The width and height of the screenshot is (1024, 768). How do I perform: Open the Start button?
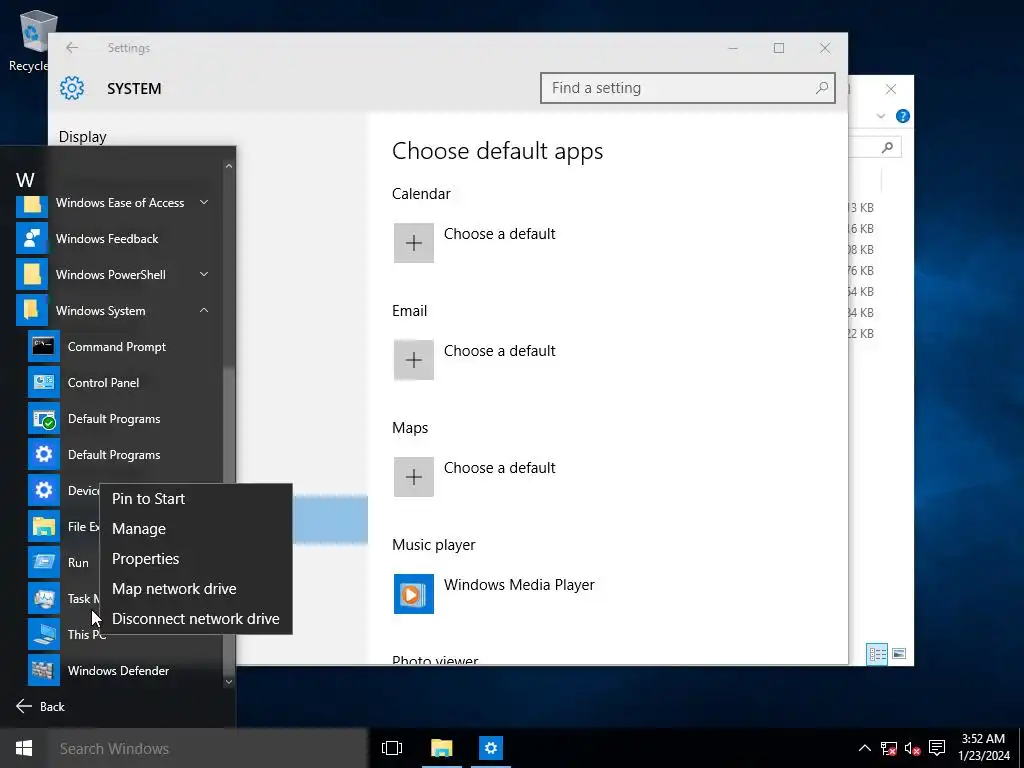pos(24,748)
